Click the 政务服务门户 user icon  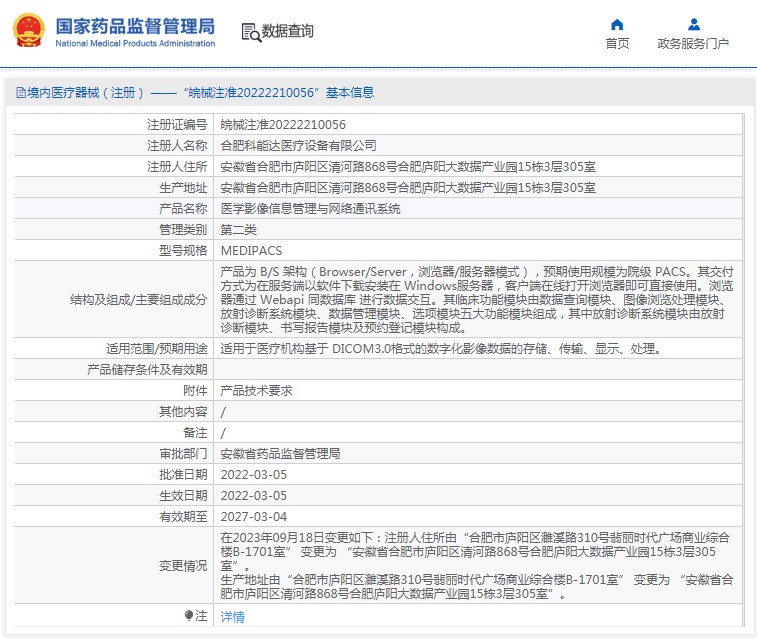tap(694, 24)
